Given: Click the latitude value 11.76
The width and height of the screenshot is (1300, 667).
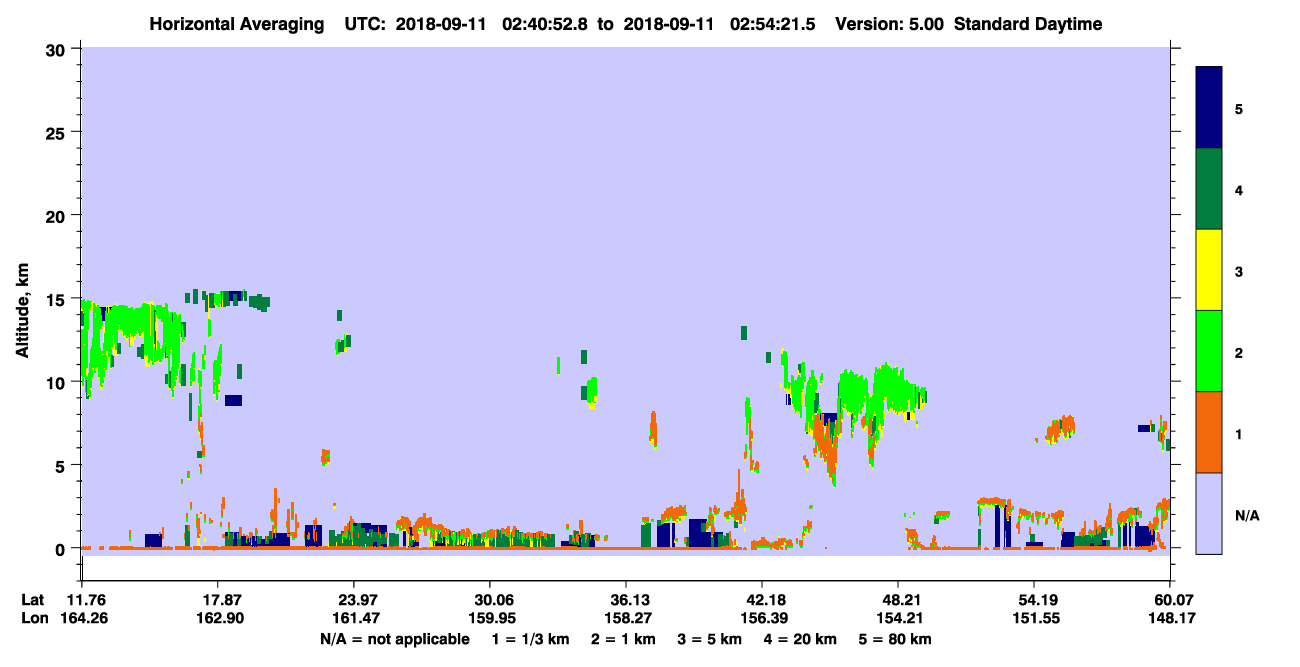Looking at the screenshot, I should [82, 600].
